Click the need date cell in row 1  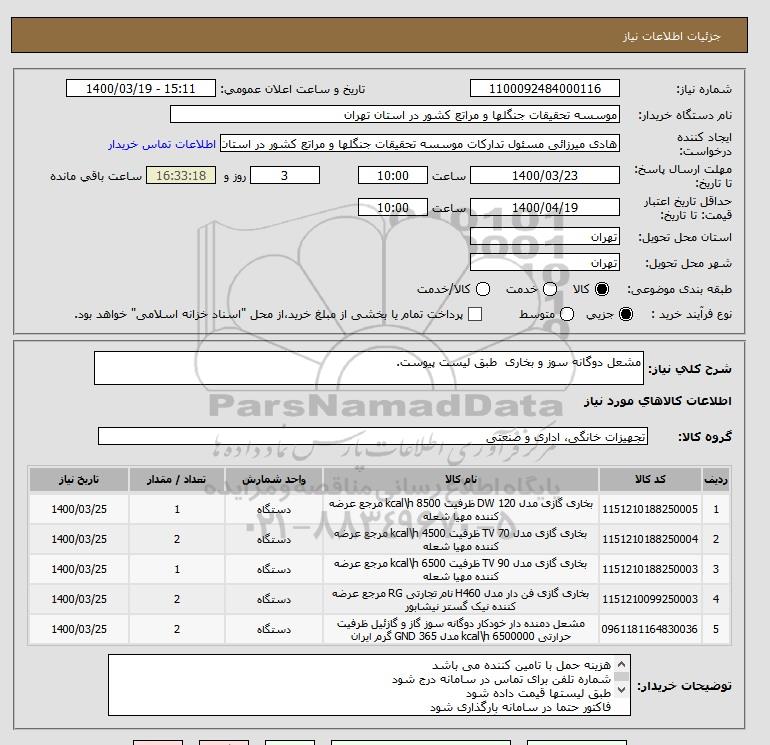pos(79,509)
